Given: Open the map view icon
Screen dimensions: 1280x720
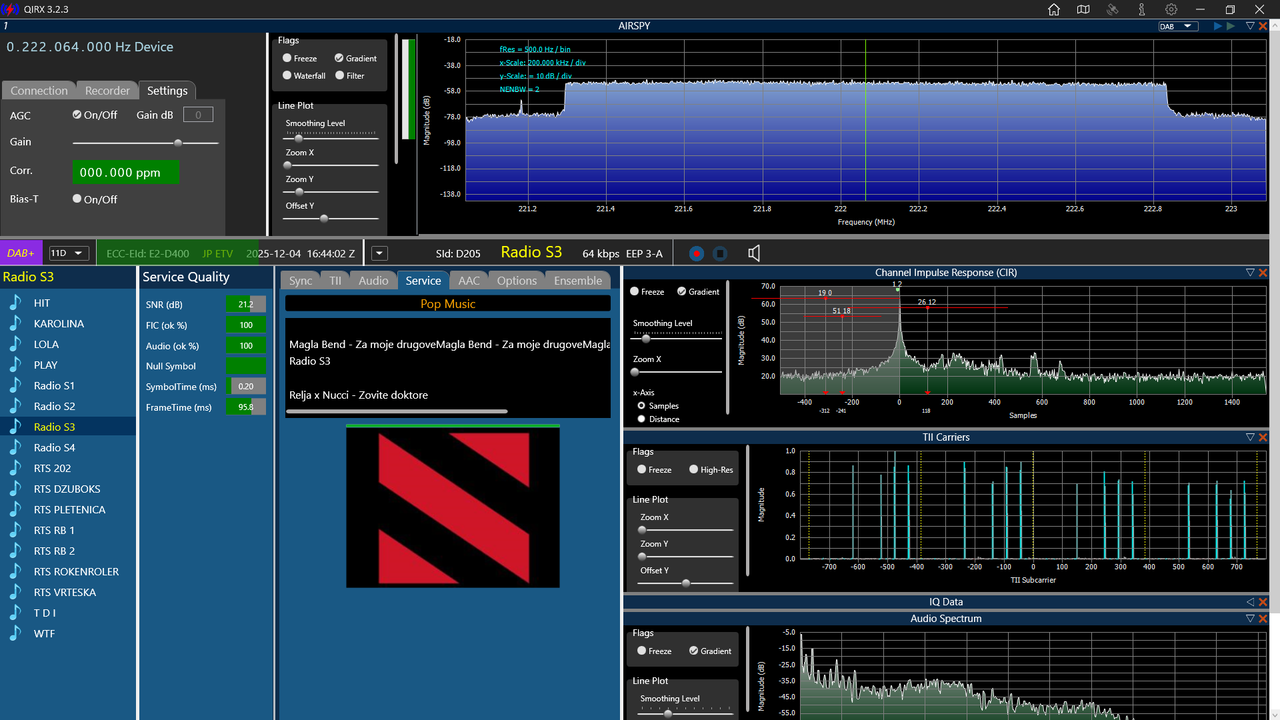Looking at the screenshot, I should pyautogui.click(x=1083, y=9).
